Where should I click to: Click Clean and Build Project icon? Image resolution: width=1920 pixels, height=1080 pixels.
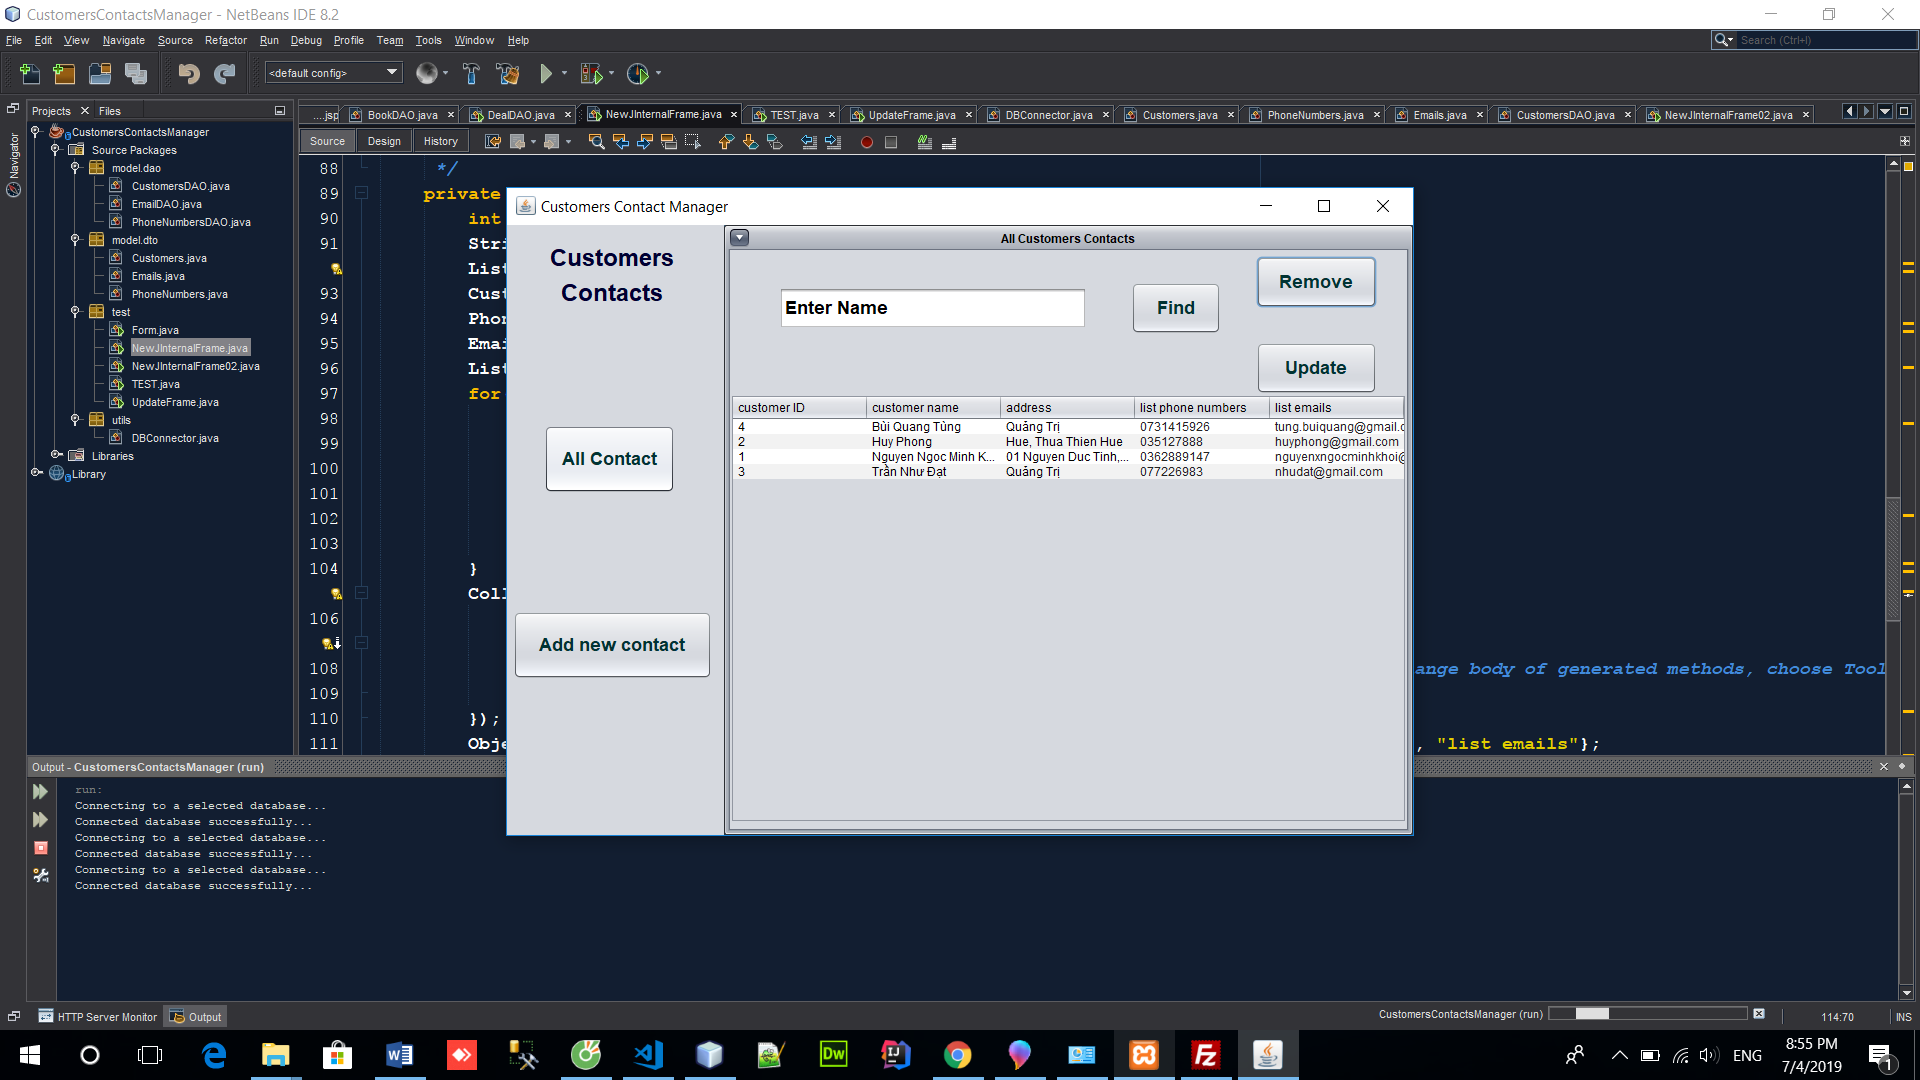point(508,73)
